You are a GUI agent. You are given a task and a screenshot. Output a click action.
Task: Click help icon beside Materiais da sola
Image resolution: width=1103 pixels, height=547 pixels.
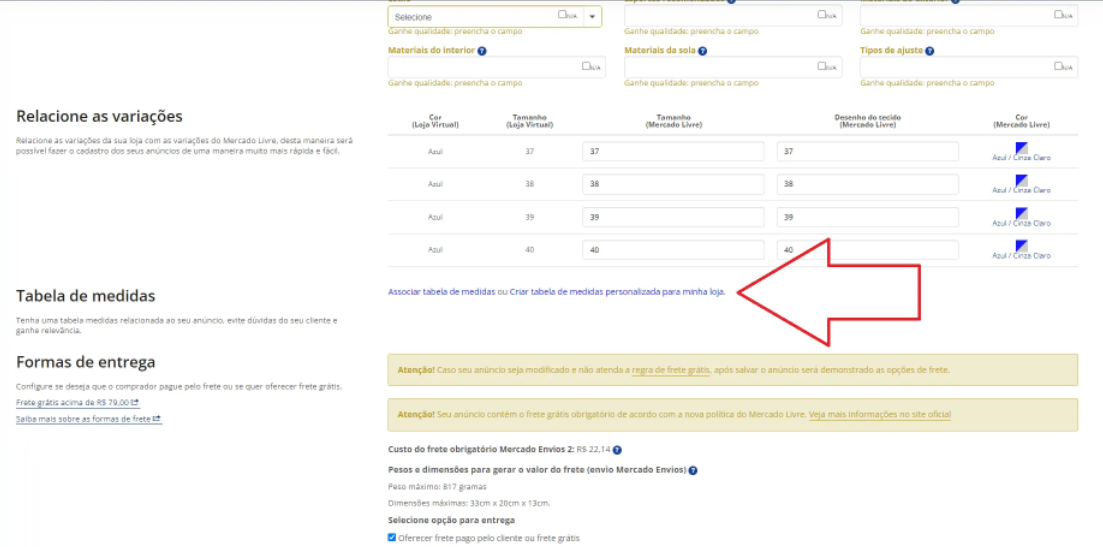(x=702, y=51)
